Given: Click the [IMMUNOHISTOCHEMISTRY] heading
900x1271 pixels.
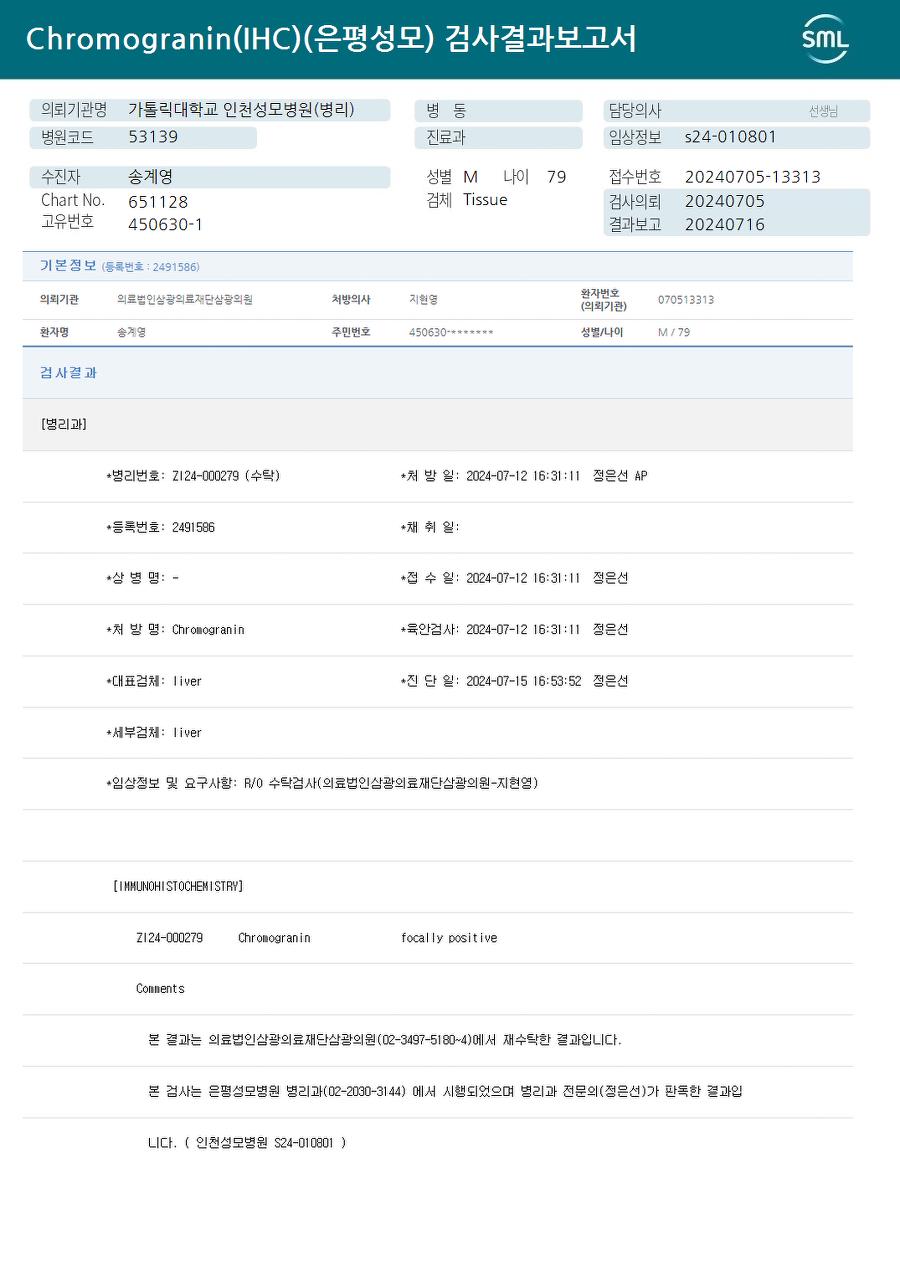Looking at the screenshot, I should coord(178,887).
